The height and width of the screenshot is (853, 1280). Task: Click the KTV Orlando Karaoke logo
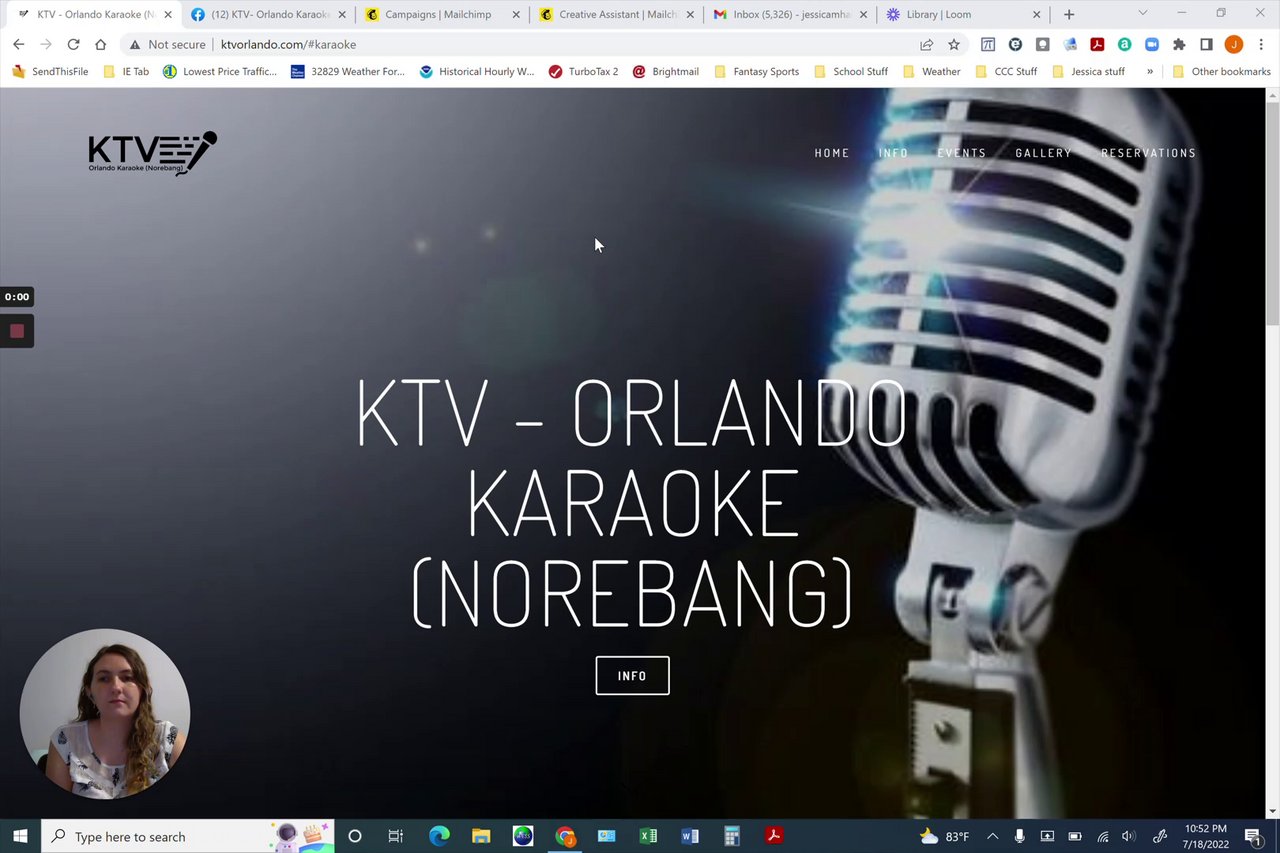152,153
